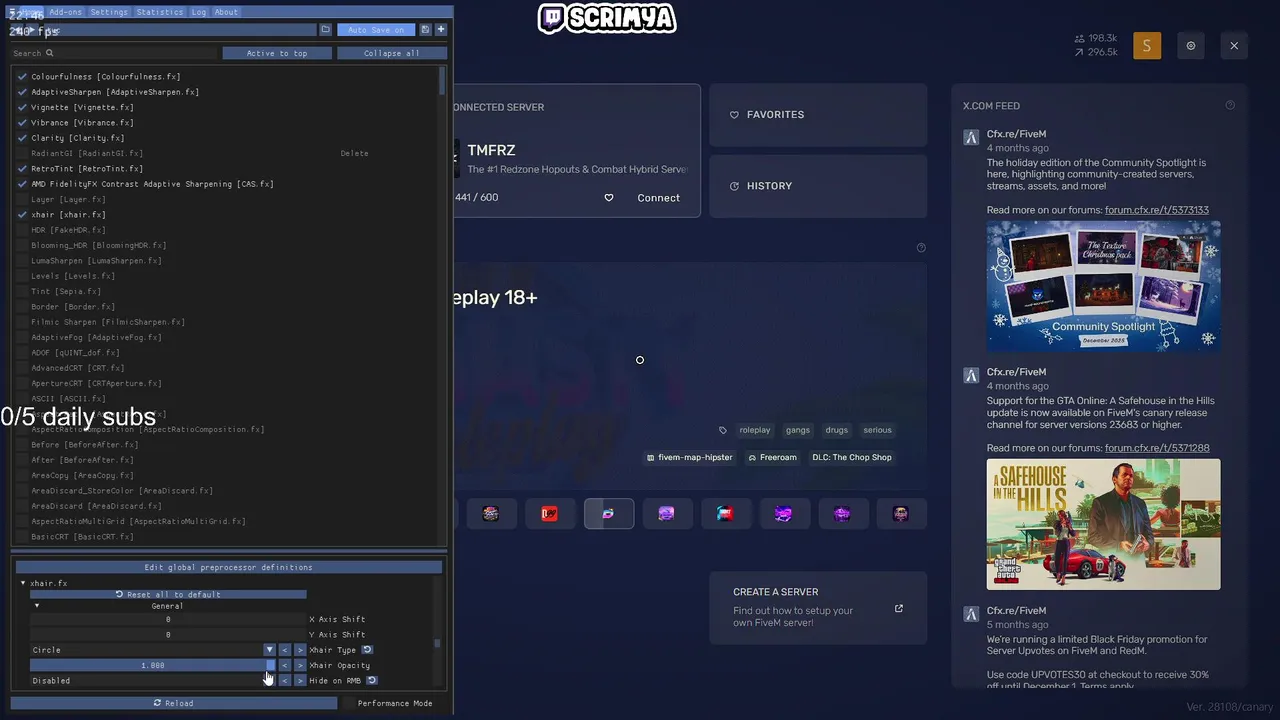Viewport: 1280px width, 720px height.
Task: Select first server icon in carousel row
Action: tap(490, 514)
